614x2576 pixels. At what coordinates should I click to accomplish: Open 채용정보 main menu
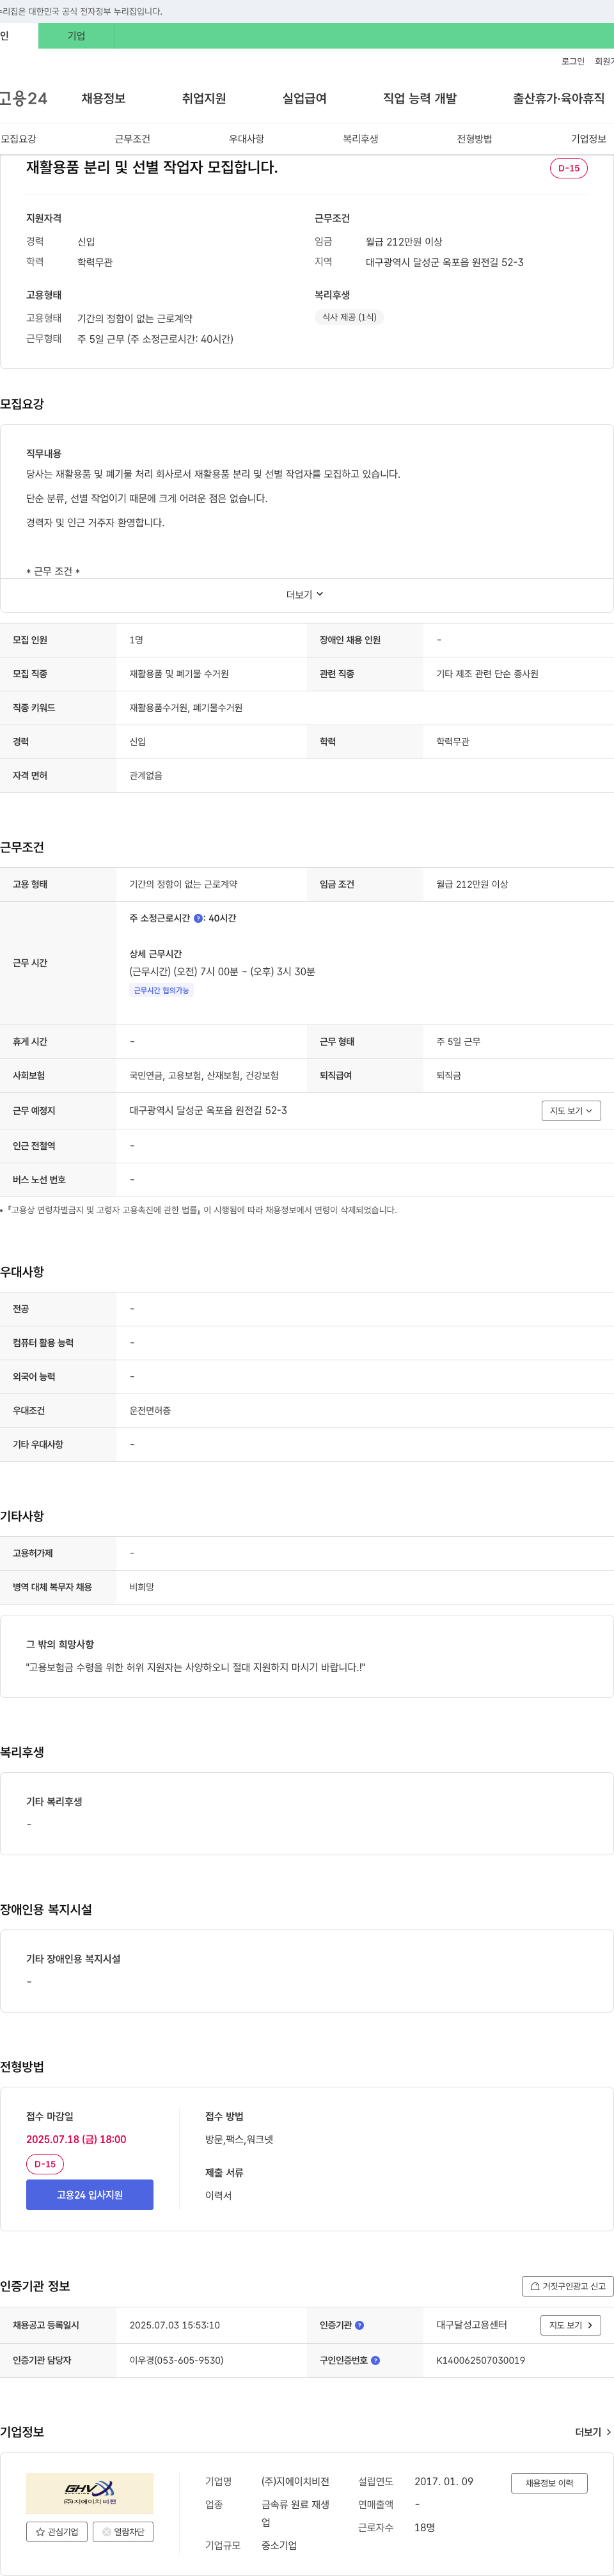[103, 98]
